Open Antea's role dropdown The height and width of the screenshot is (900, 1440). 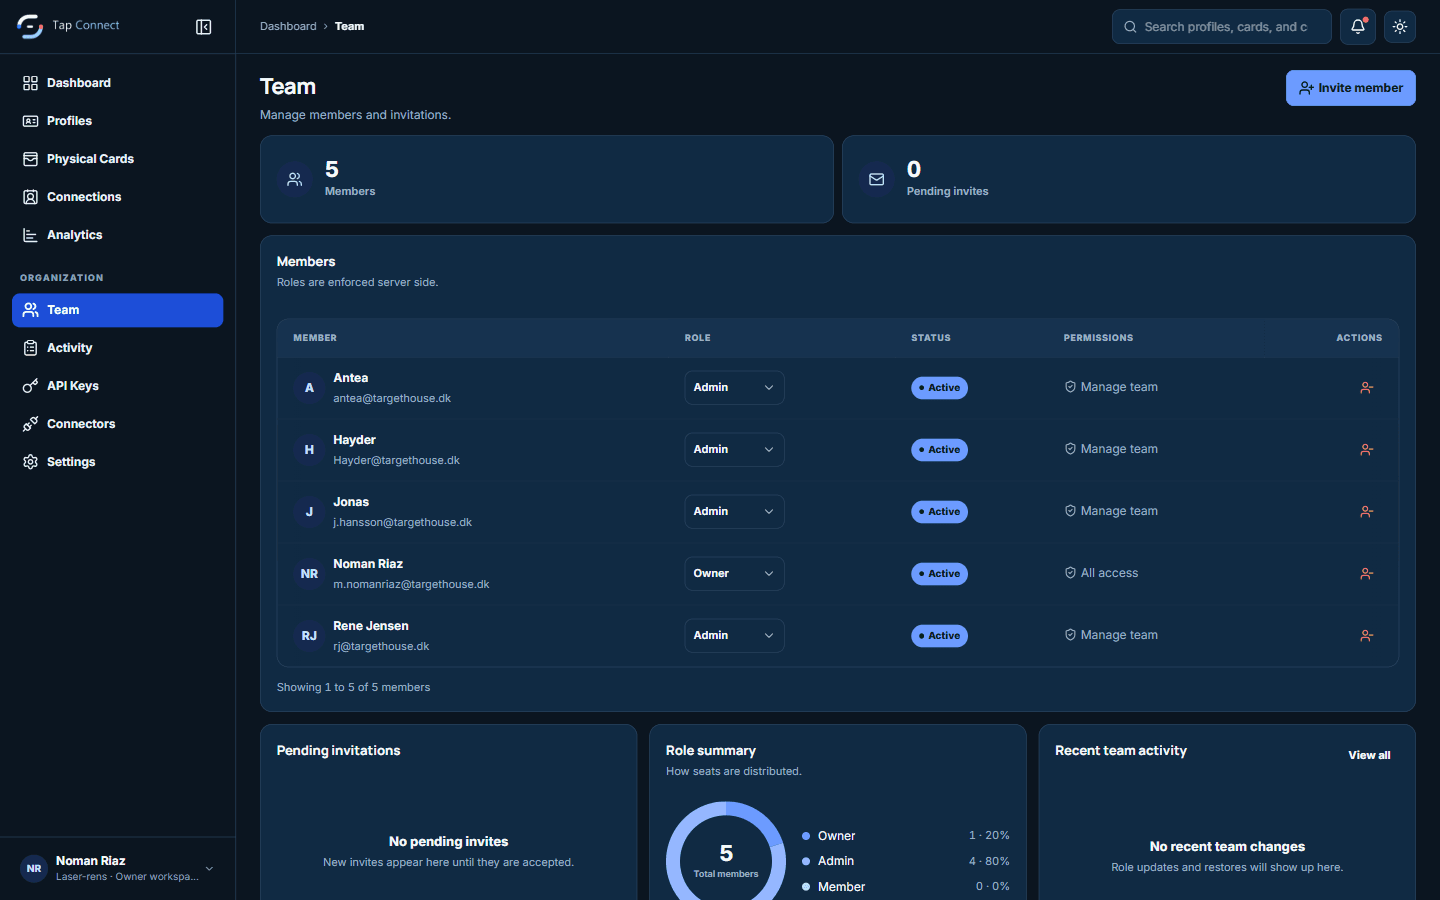pos(734,388)
